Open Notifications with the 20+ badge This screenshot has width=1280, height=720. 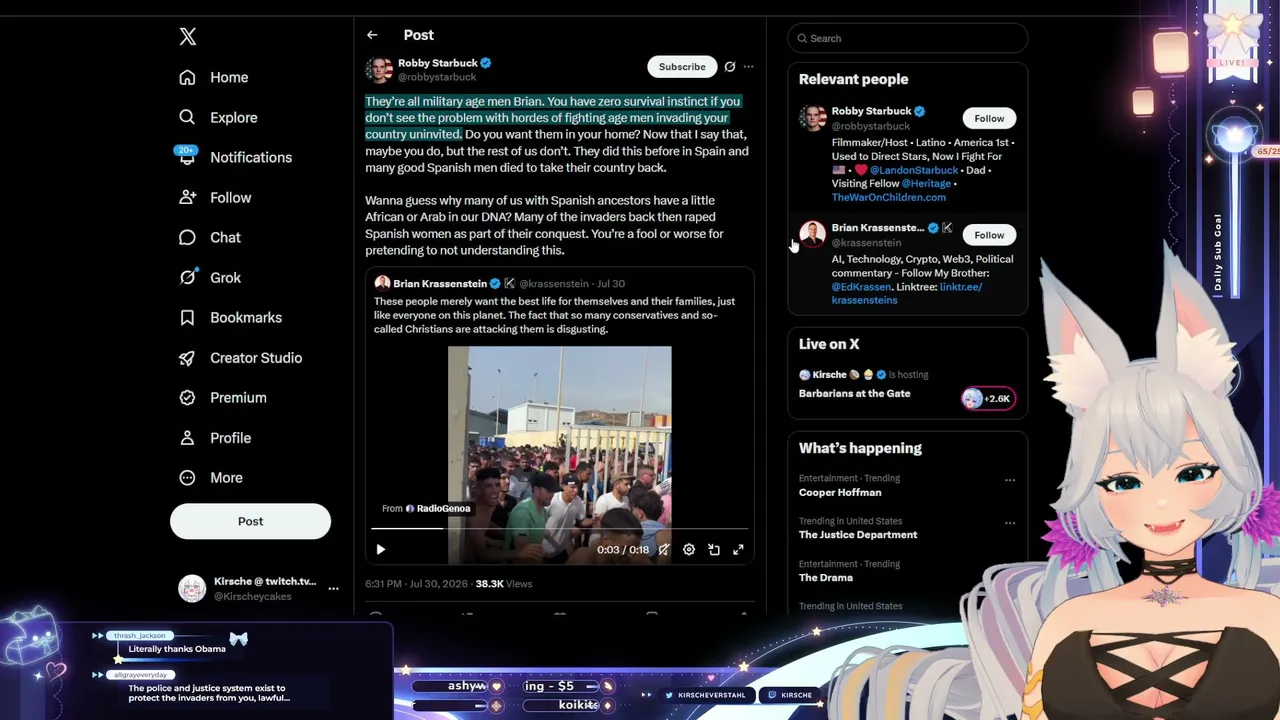235,157
